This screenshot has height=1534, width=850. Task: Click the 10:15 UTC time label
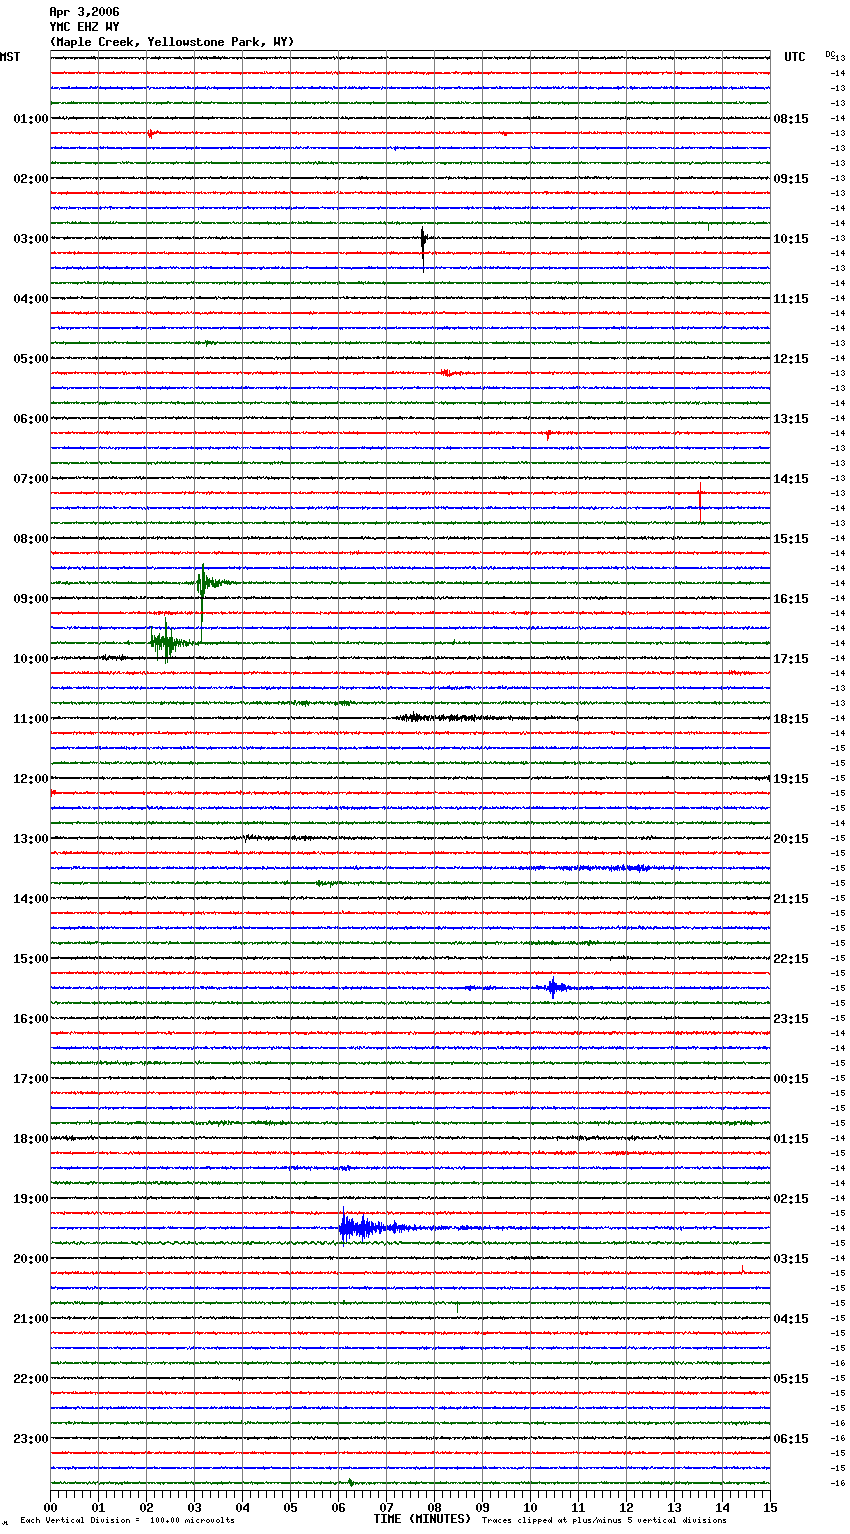point(791,239)
